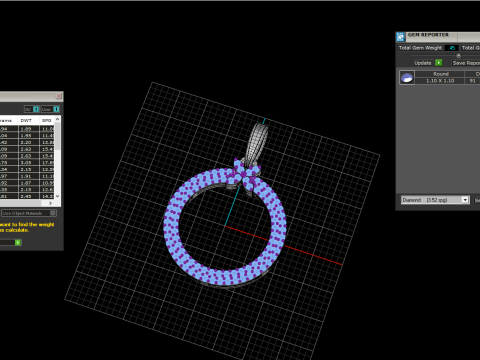Select the 1.10 X 1.10 size cell
480x360 pixels.
(x=440, y=81)
